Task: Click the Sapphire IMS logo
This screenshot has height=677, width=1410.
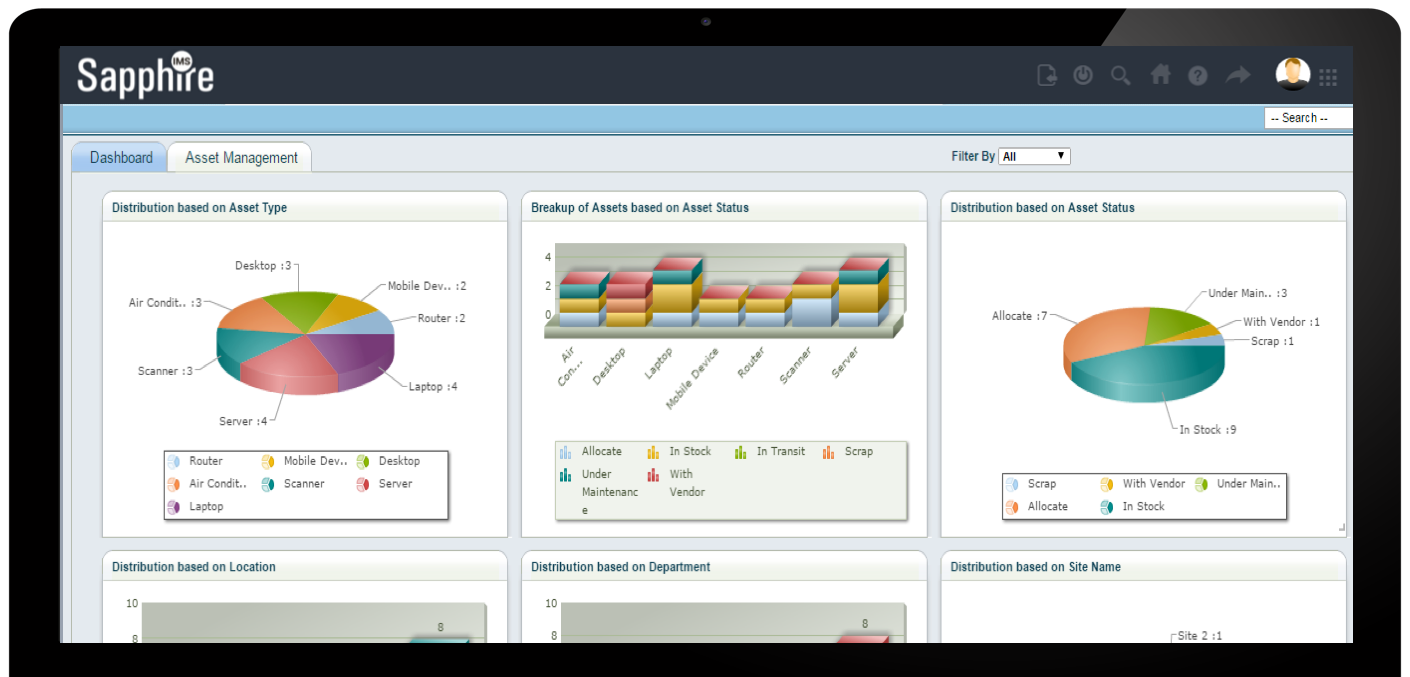Action: coord(146,75)
